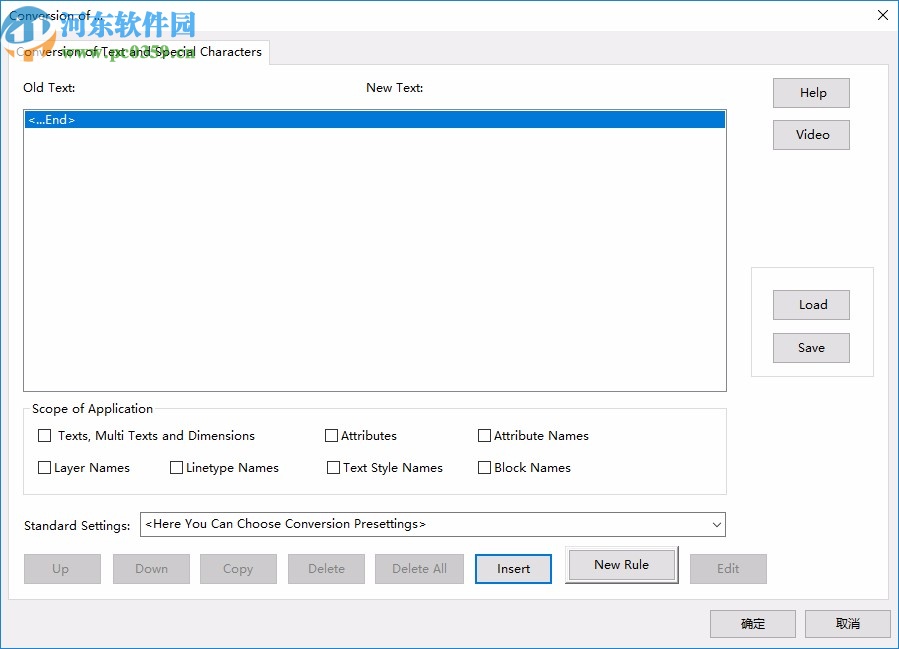Screen dimensions: 899x649
Task: Enable the Attribute Names option
Action: click(484, 435)
